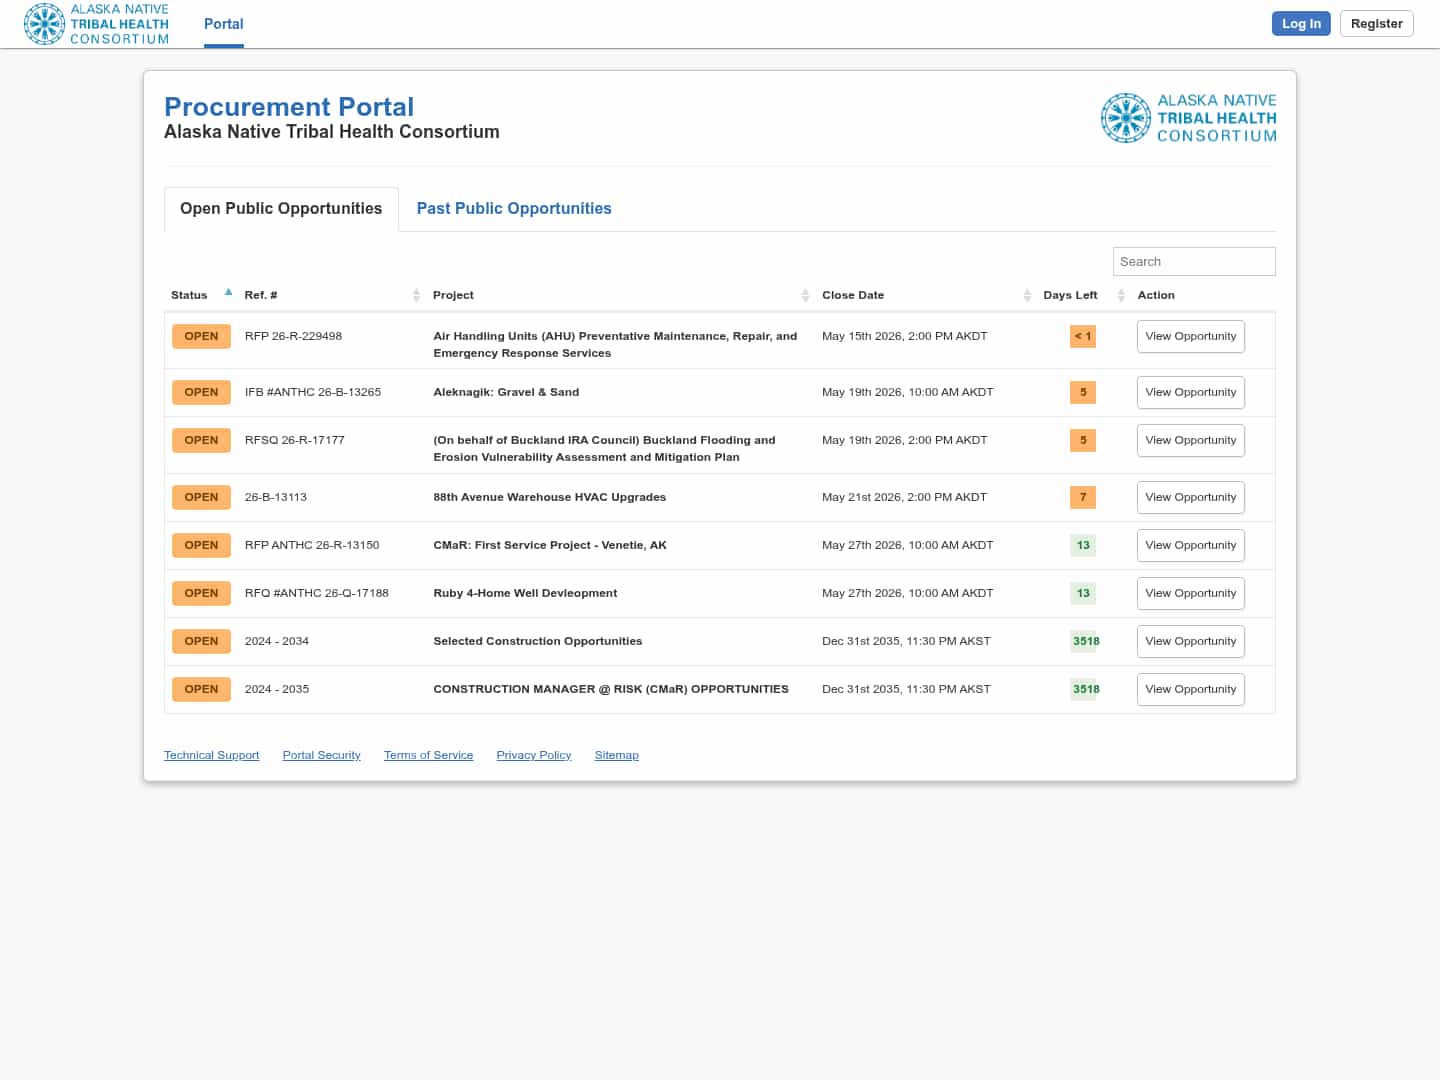
Task: Click the OPEN status badge for RFP 26-R-229498
Action: (x=201, y=337)
